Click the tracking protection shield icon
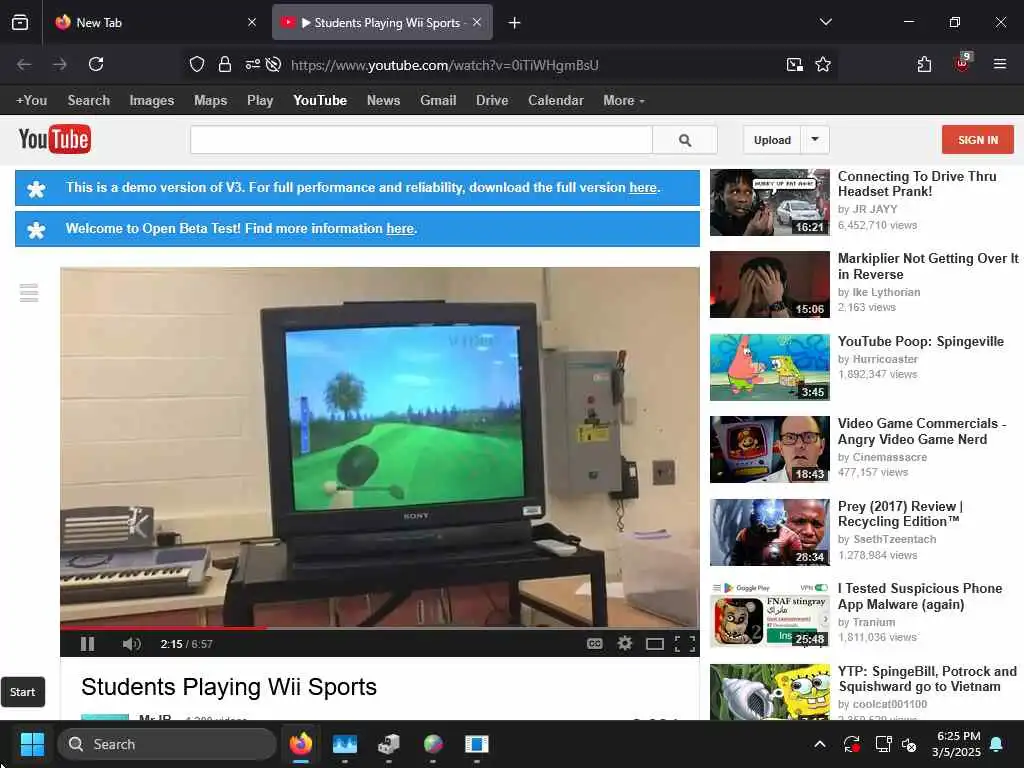1024x768 pixels. pos(197,64)
